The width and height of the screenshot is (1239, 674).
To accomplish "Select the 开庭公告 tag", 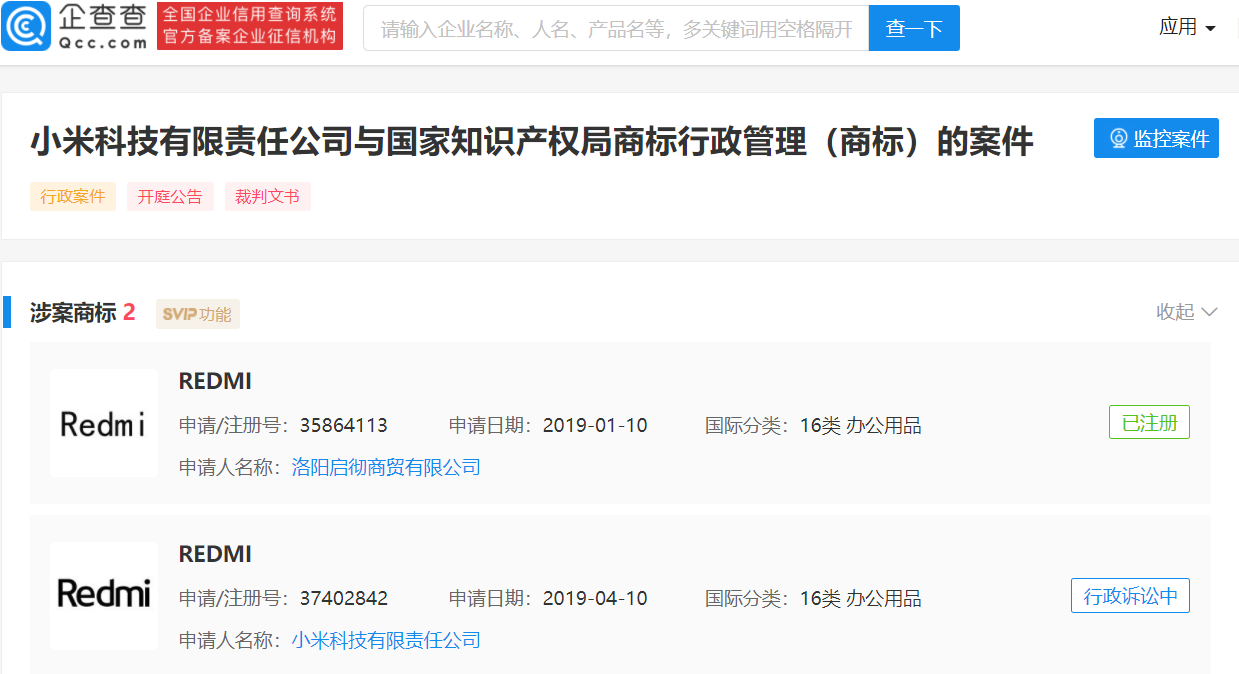I will (170, 197).
